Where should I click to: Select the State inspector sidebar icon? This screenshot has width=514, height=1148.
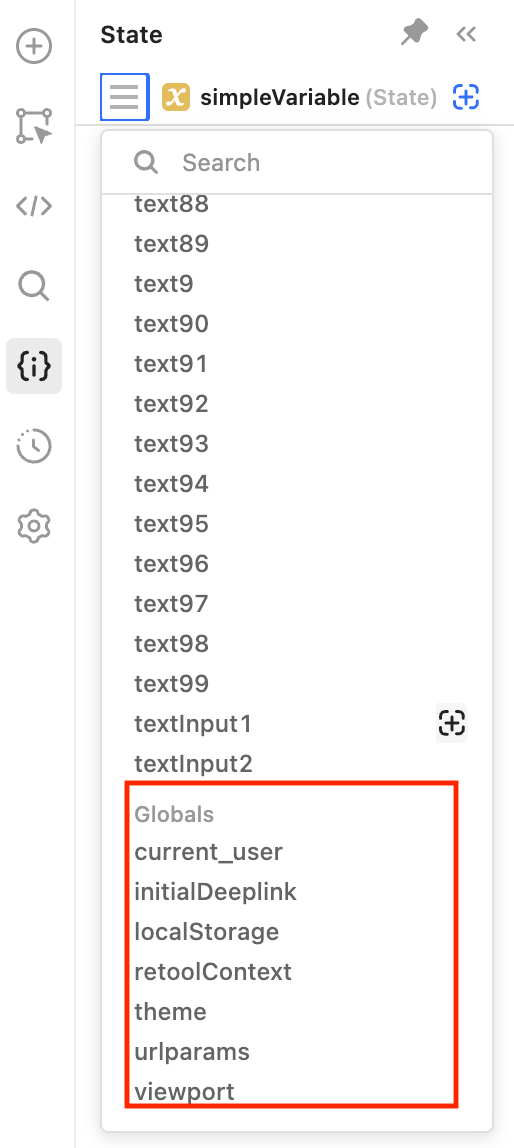34,366
